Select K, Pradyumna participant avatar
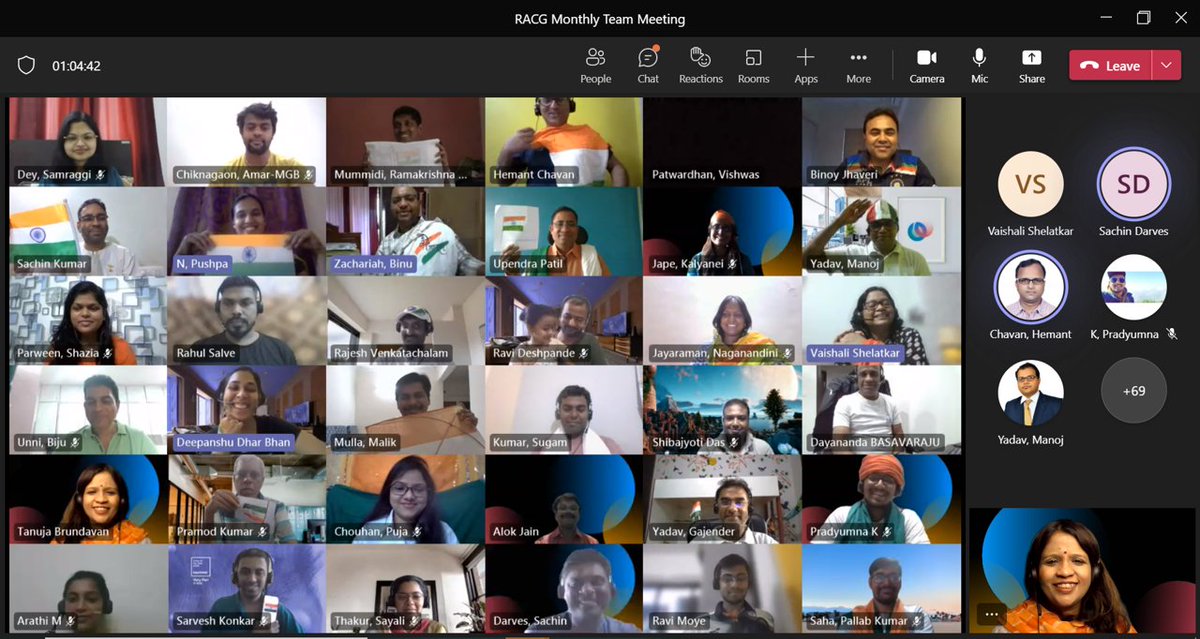The width and height of the screenshot is (1200, 639). pos(1133,287)
